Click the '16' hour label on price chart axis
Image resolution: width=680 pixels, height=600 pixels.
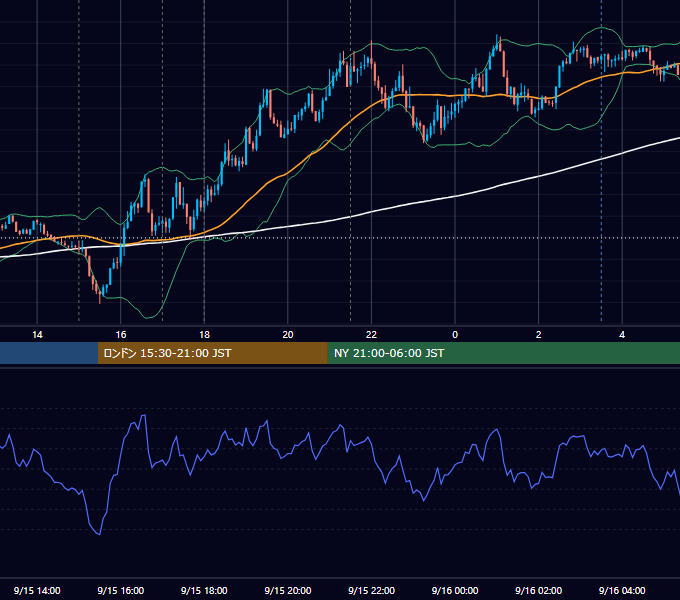coord(121,335)
